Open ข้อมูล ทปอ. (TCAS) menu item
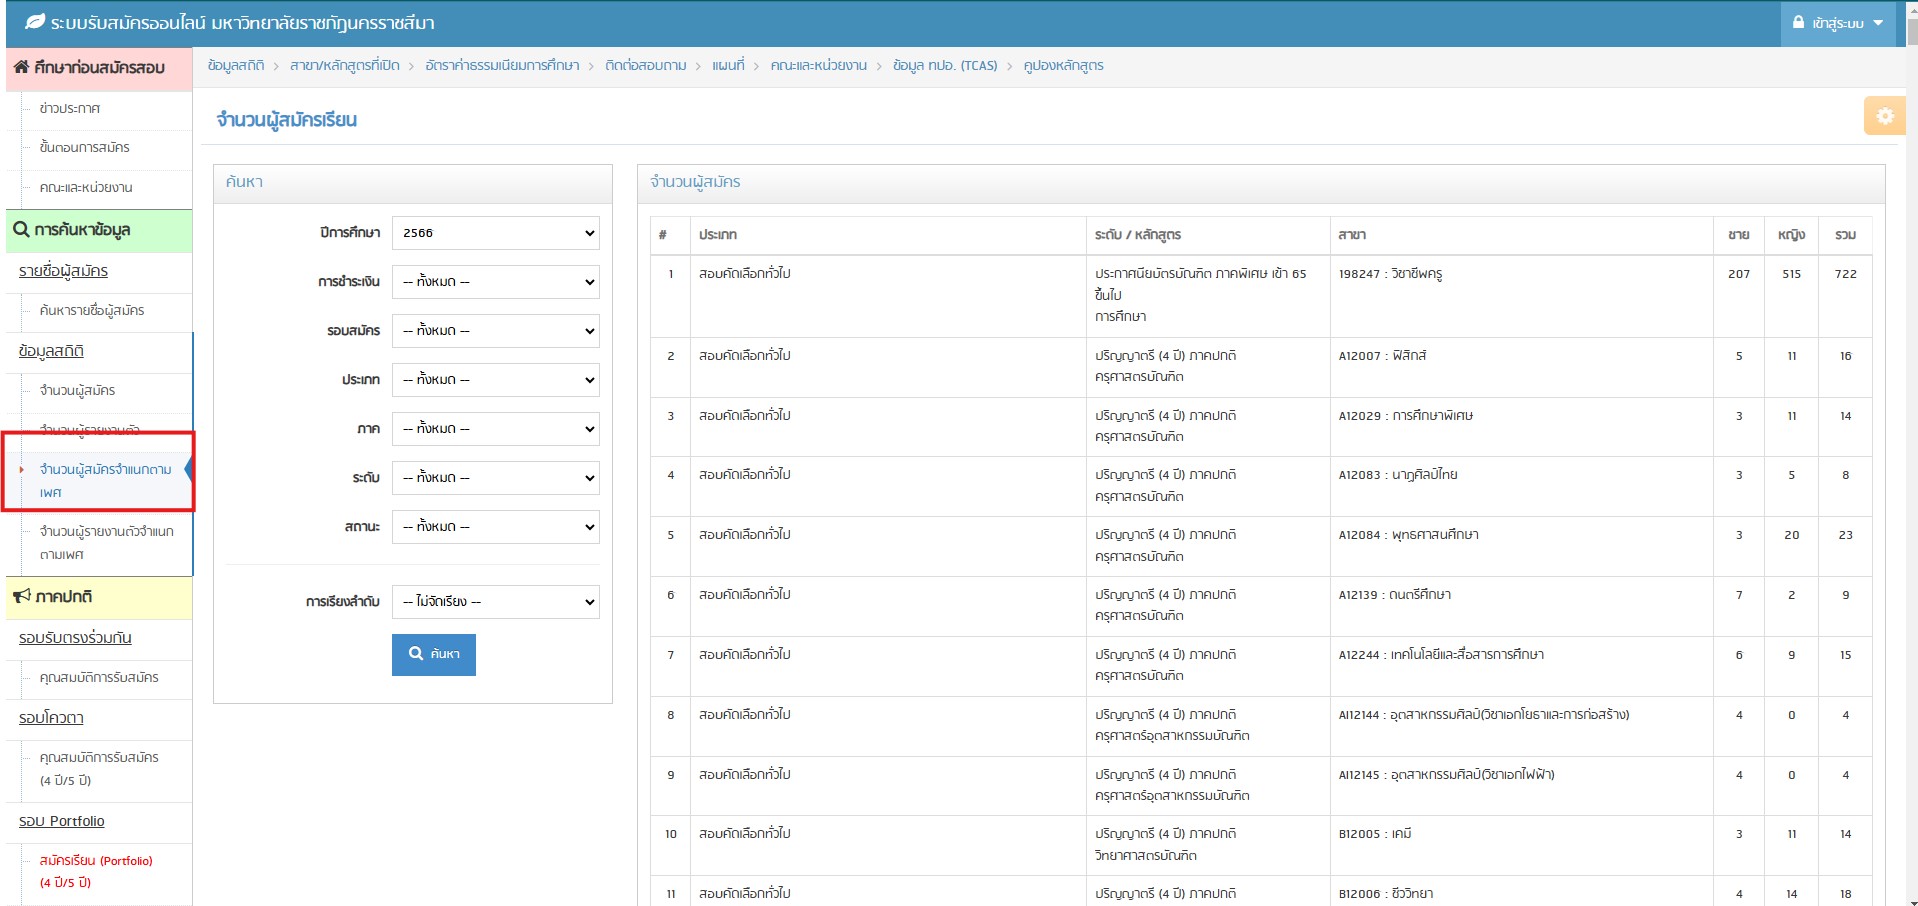This screenshot has height=906, width=1918. click(x=944, y=66)
